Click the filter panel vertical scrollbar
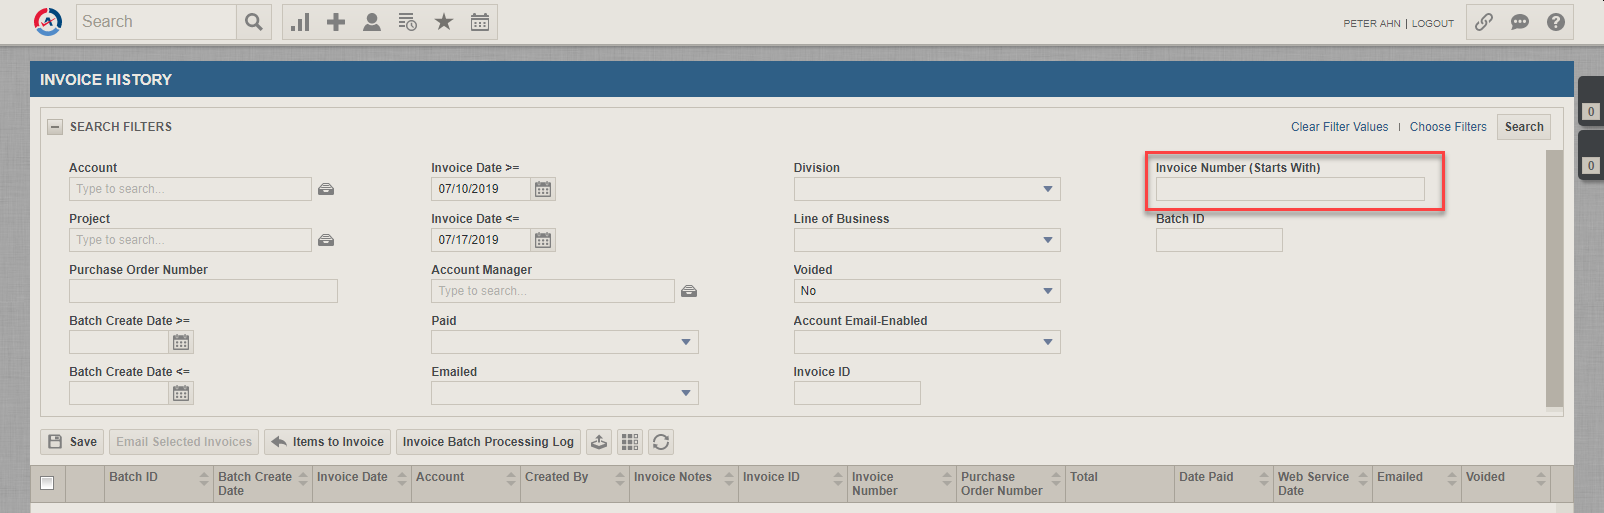 point(1554,278)
